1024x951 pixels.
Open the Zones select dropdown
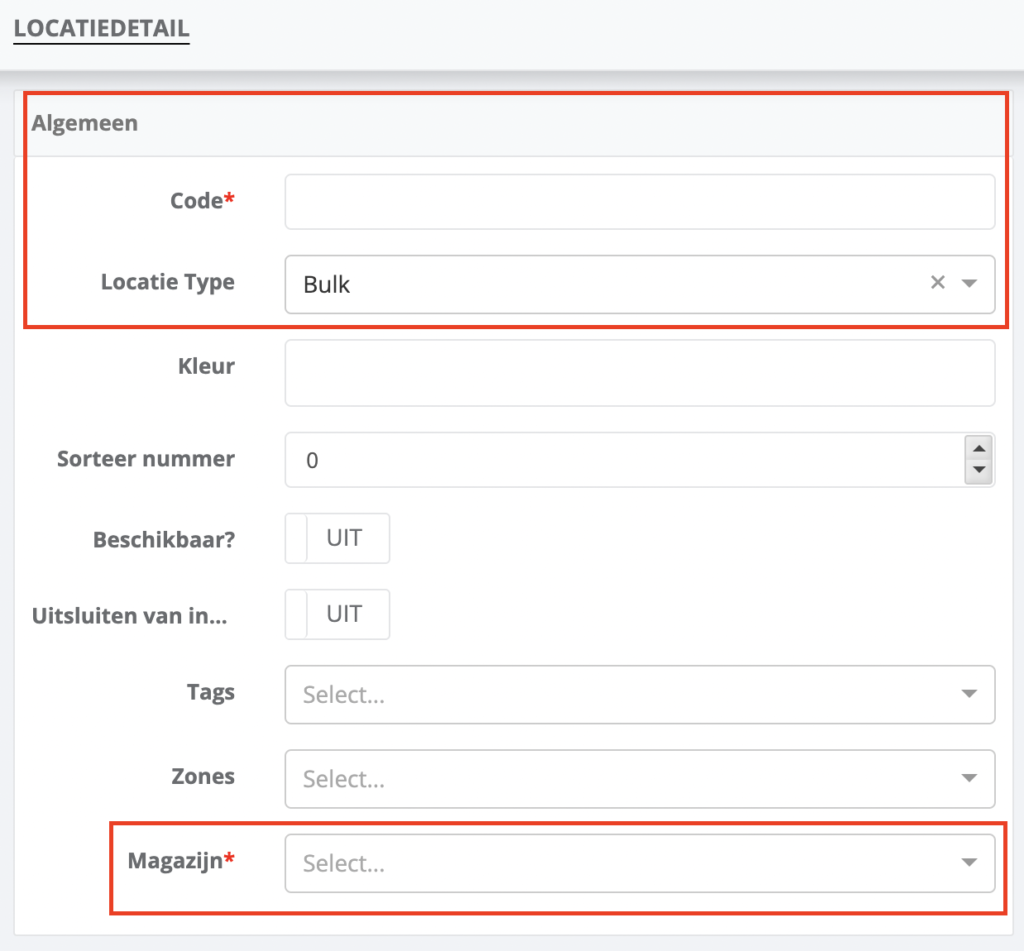(x=639, y=779)
